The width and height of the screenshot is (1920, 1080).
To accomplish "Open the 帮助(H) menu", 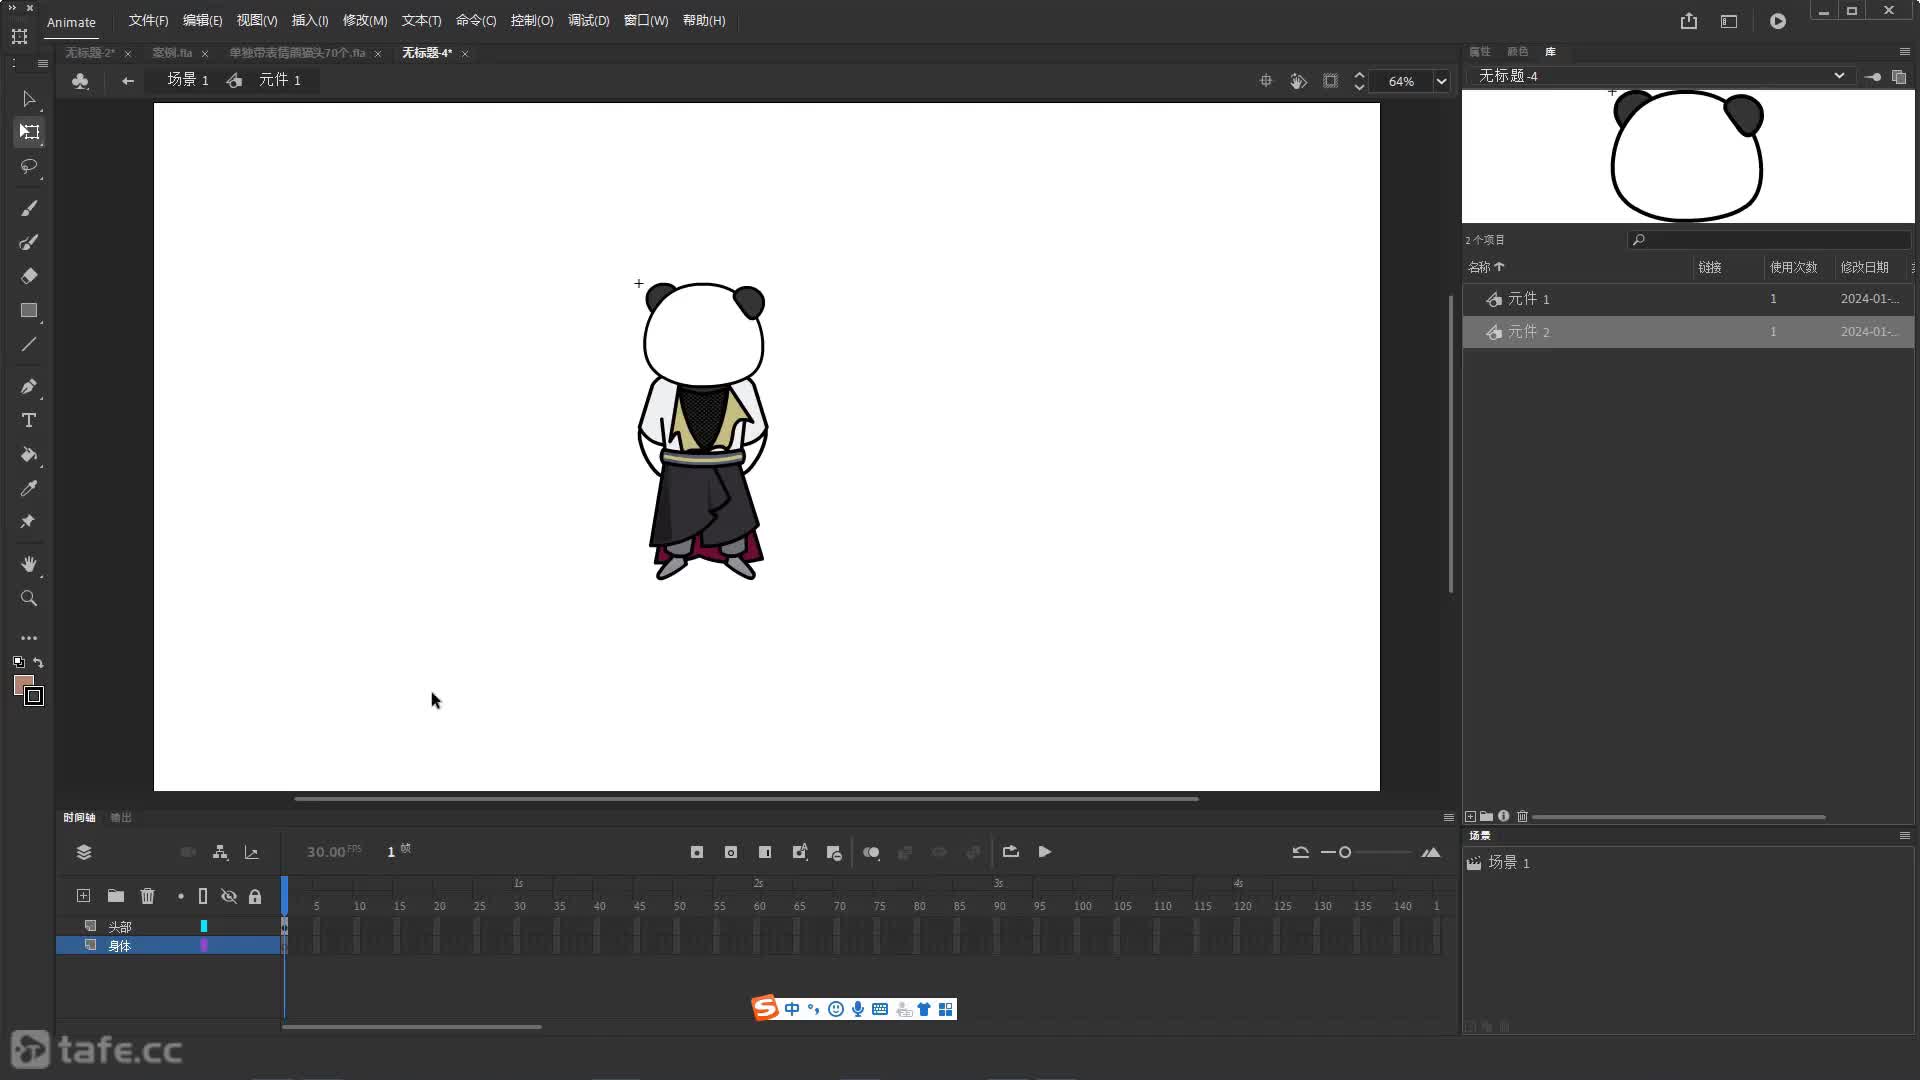I will (704, 21).
